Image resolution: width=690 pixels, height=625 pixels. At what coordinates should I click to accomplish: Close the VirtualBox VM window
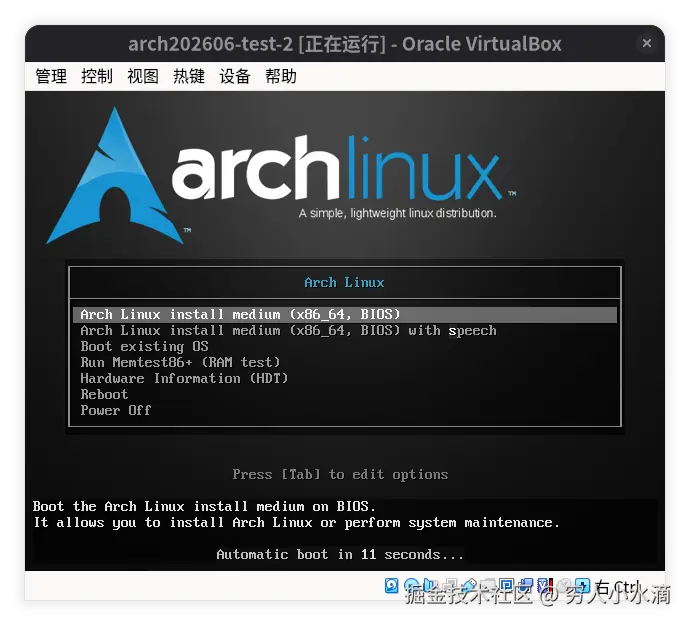click(x=646, y=43)
